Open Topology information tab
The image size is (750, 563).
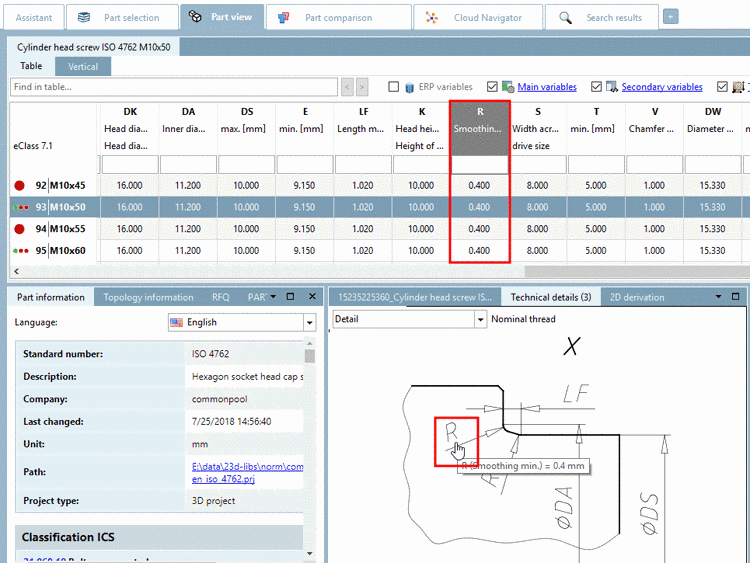tap(148, 297)
